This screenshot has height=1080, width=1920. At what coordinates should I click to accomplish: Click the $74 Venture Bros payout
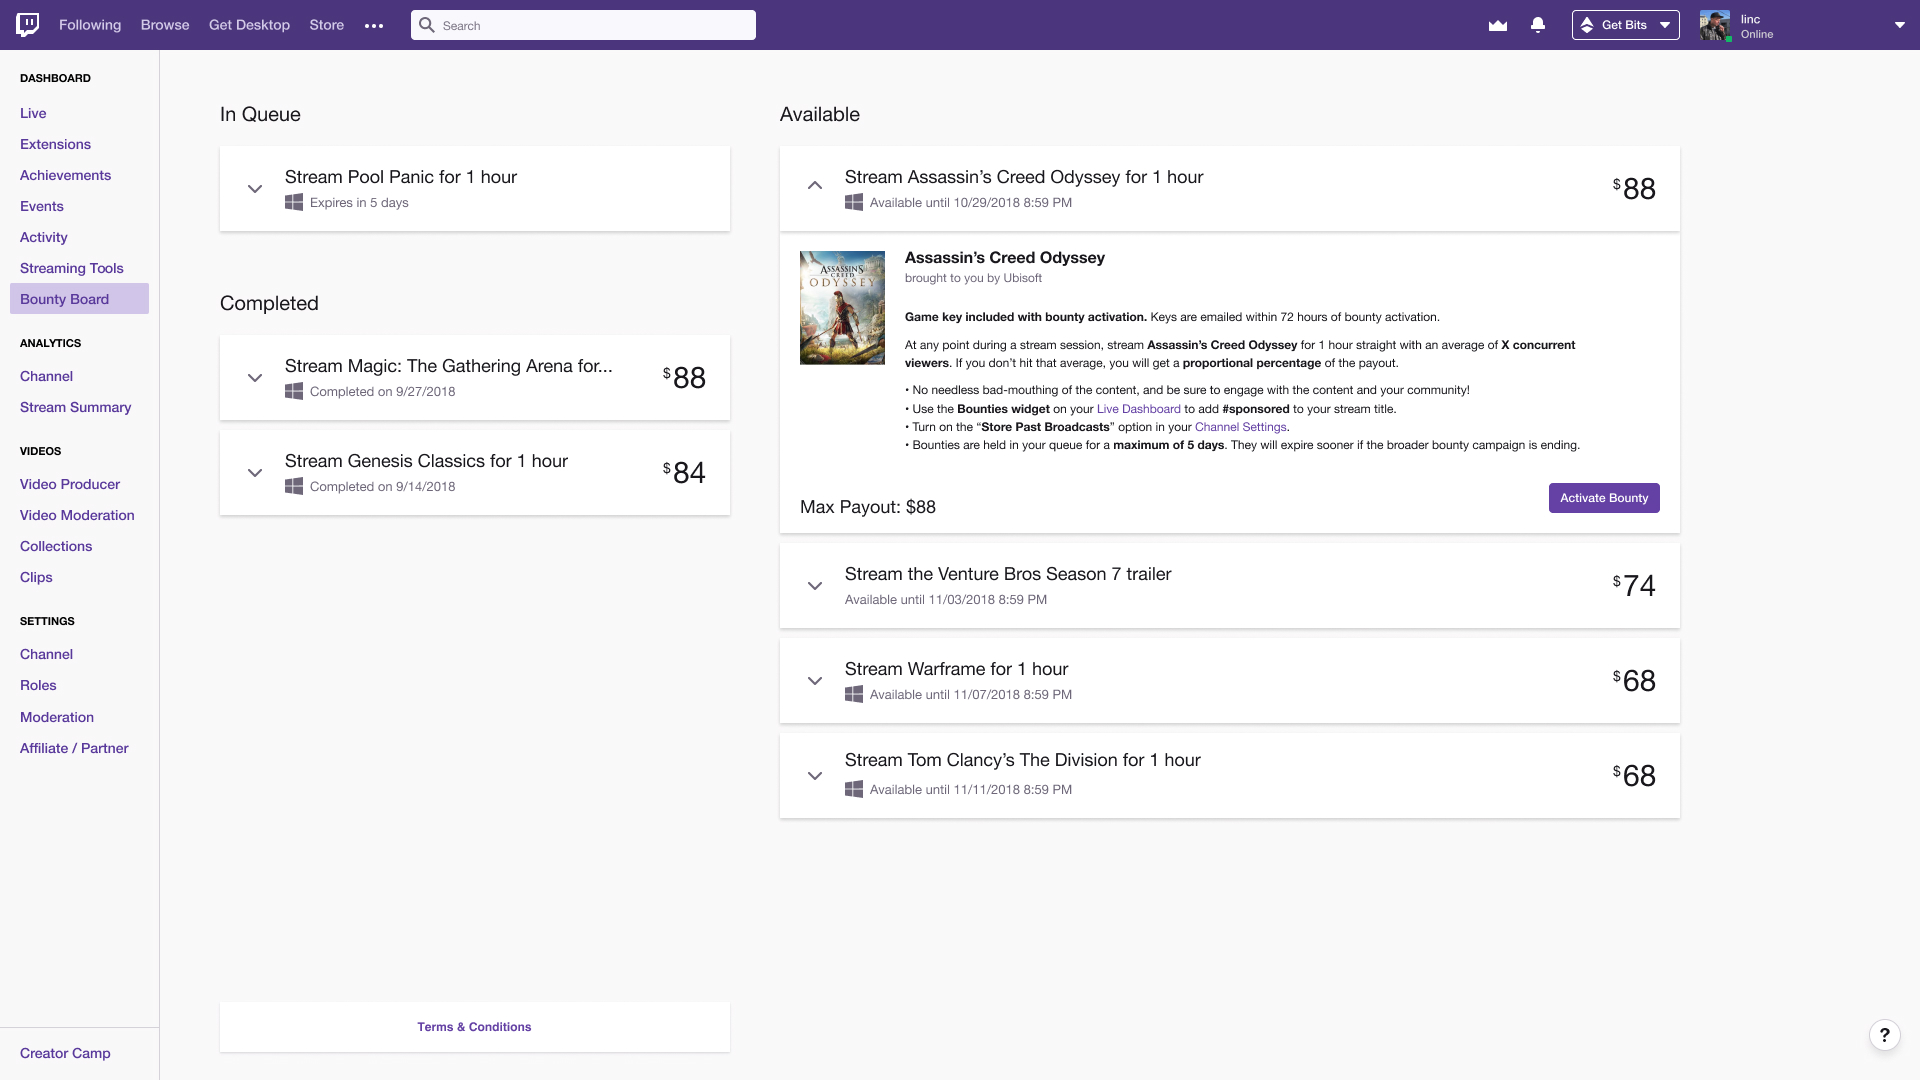click(1634, 585)
